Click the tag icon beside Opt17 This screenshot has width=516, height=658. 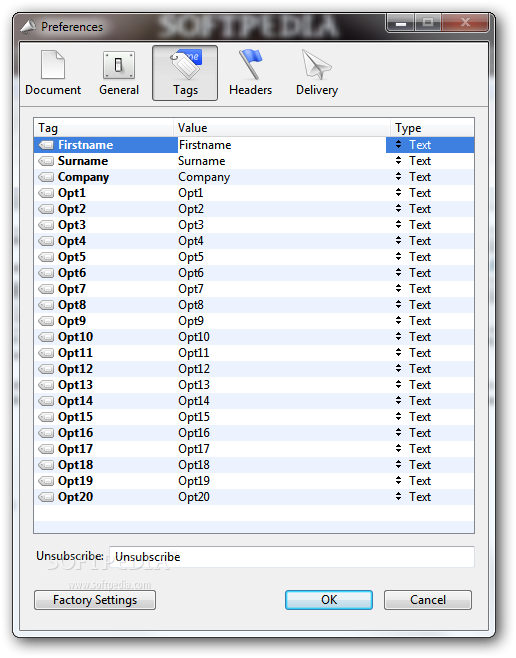46,449
